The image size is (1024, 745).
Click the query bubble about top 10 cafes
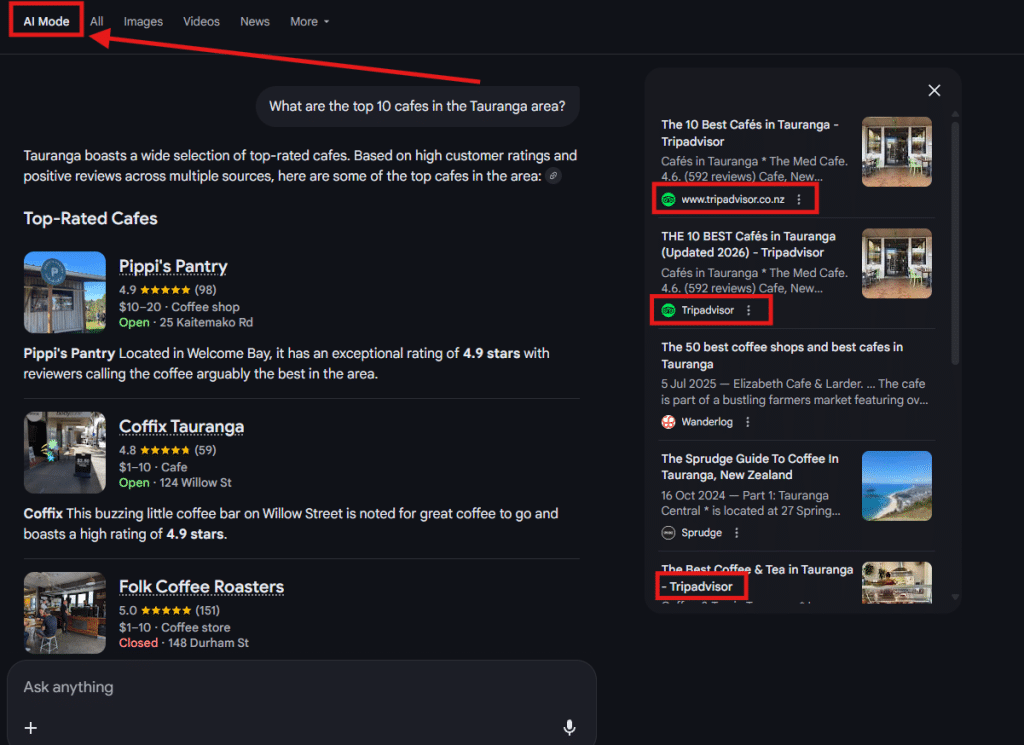click(x=417, y=106)
